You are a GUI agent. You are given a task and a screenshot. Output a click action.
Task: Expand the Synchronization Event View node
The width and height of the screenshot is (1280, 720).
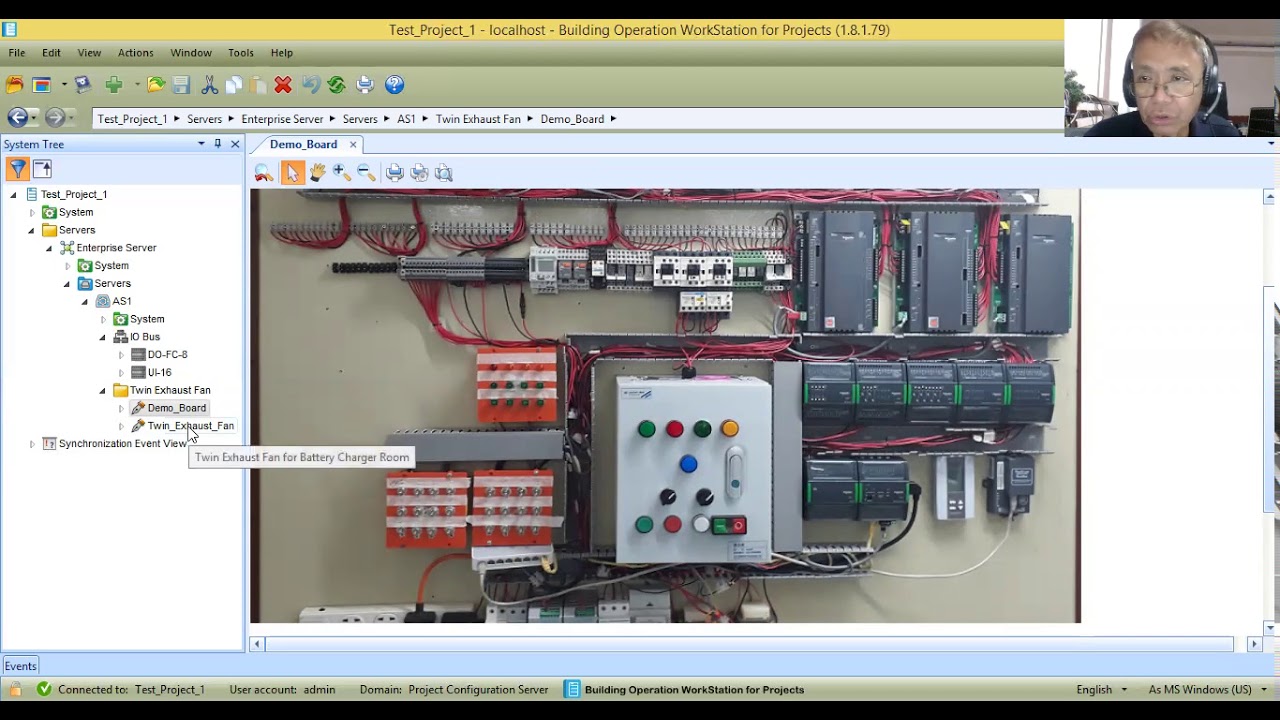point(32,444)
